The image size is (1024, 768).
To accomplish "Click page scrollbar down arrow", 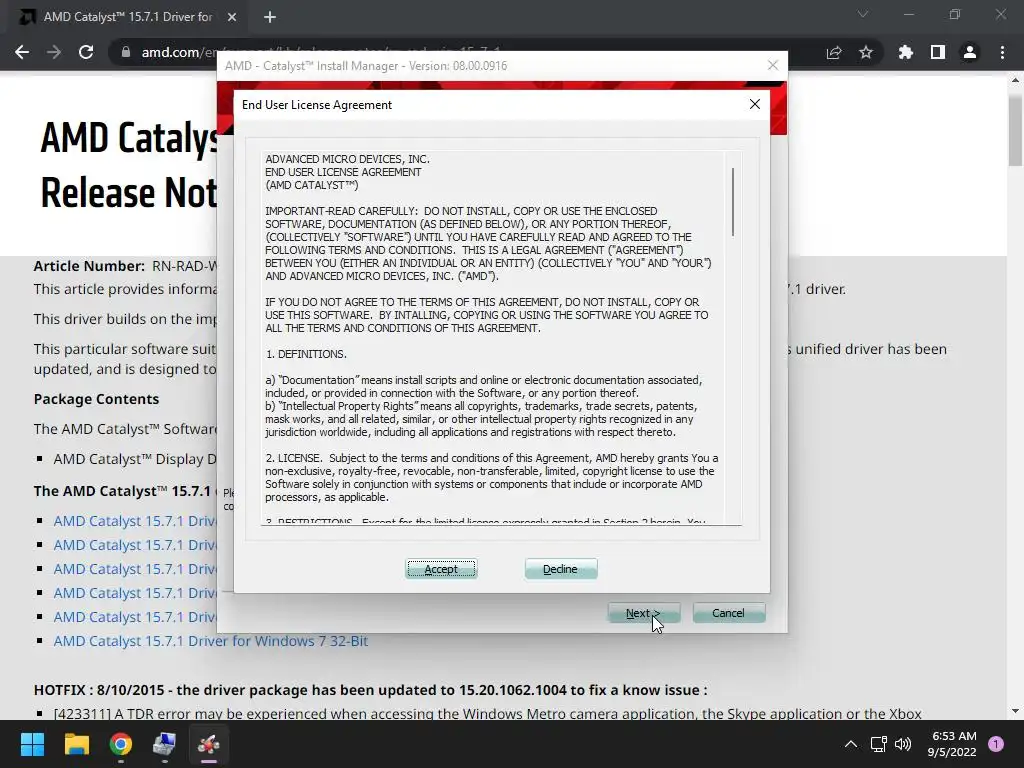I will coord(1015,711).
